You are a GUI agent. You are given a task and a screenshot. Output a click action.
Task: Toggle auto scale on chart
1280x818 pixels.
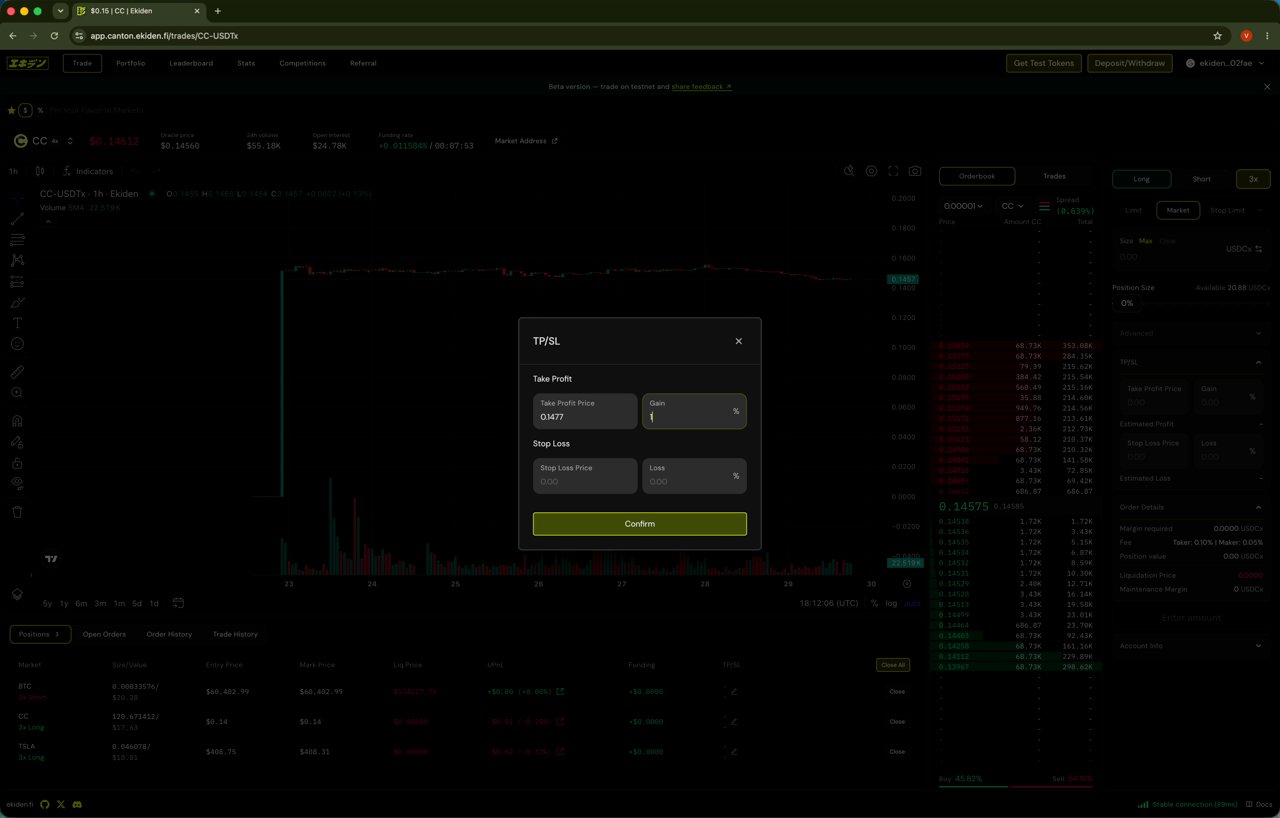tap(913, 603)
